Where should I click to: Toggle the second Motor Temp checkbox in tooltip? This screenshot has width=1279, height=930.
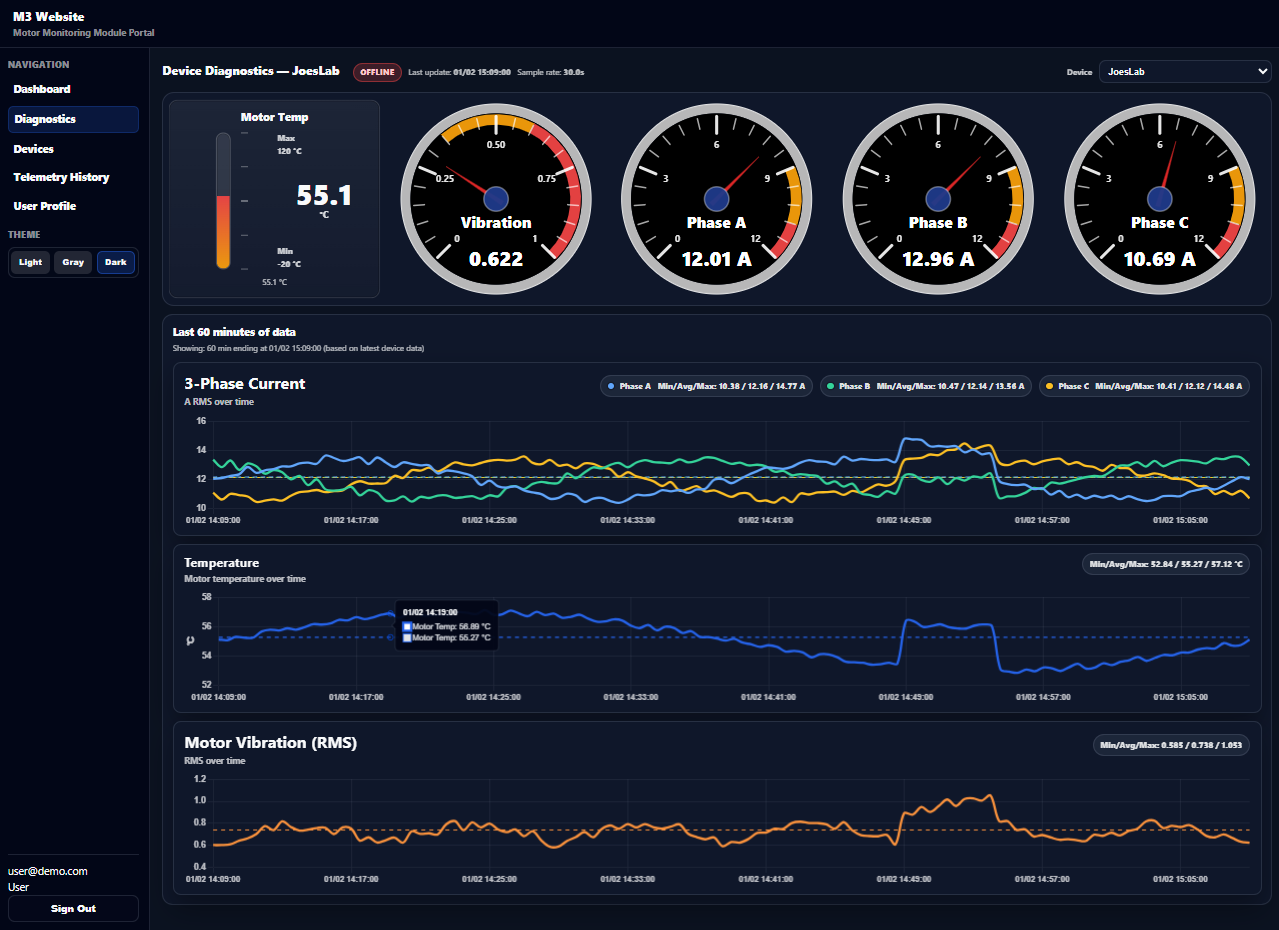[x=407, y=638]
